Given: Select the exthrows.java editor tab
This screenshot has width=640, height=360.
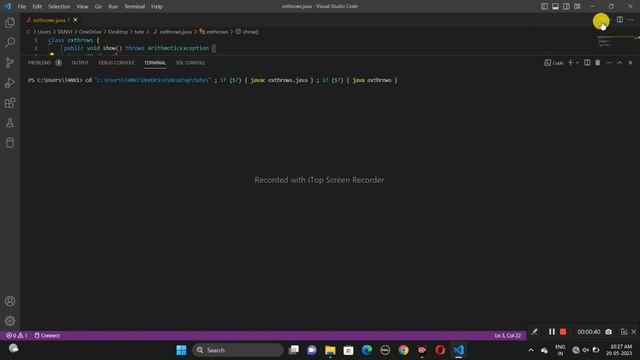Looking at the screenshot, I should [49, 20].
